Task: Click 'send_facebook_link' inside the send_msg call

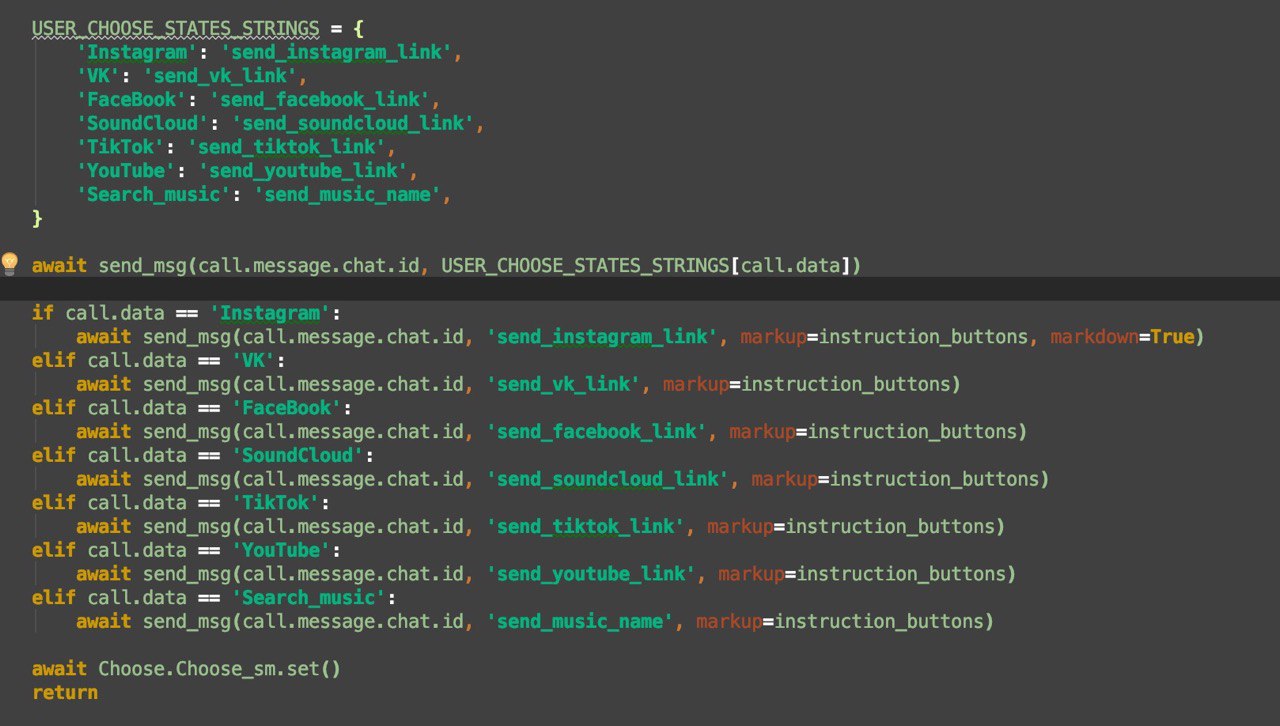Action: pyautogui.click(x=597, y=431)
